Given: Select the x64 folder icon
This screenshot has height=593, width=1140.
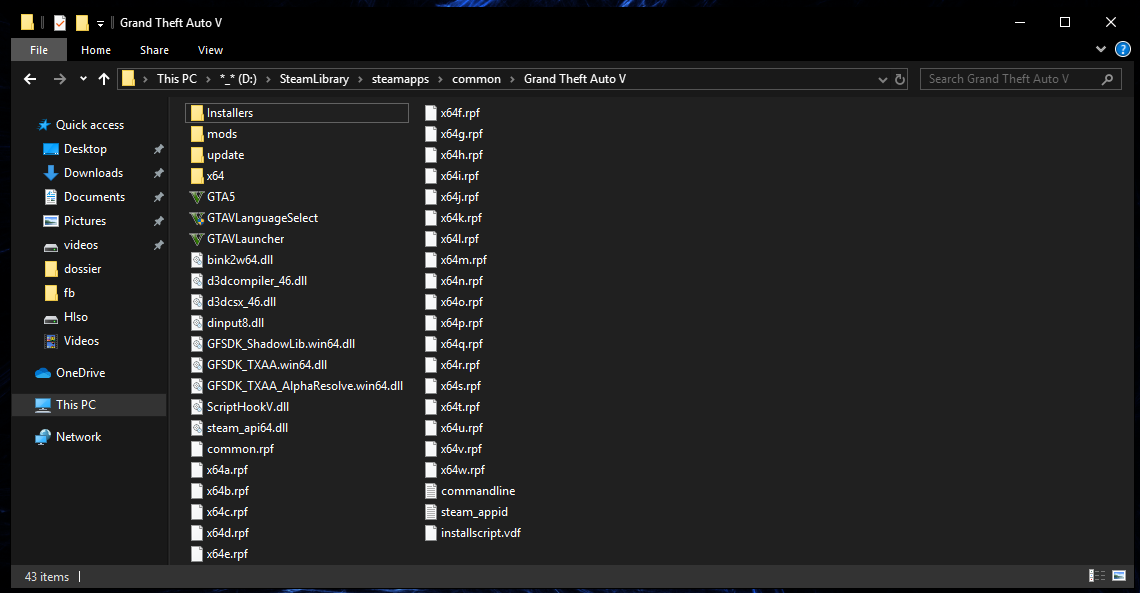Looking at the screenshot, I should pos(197,177).
